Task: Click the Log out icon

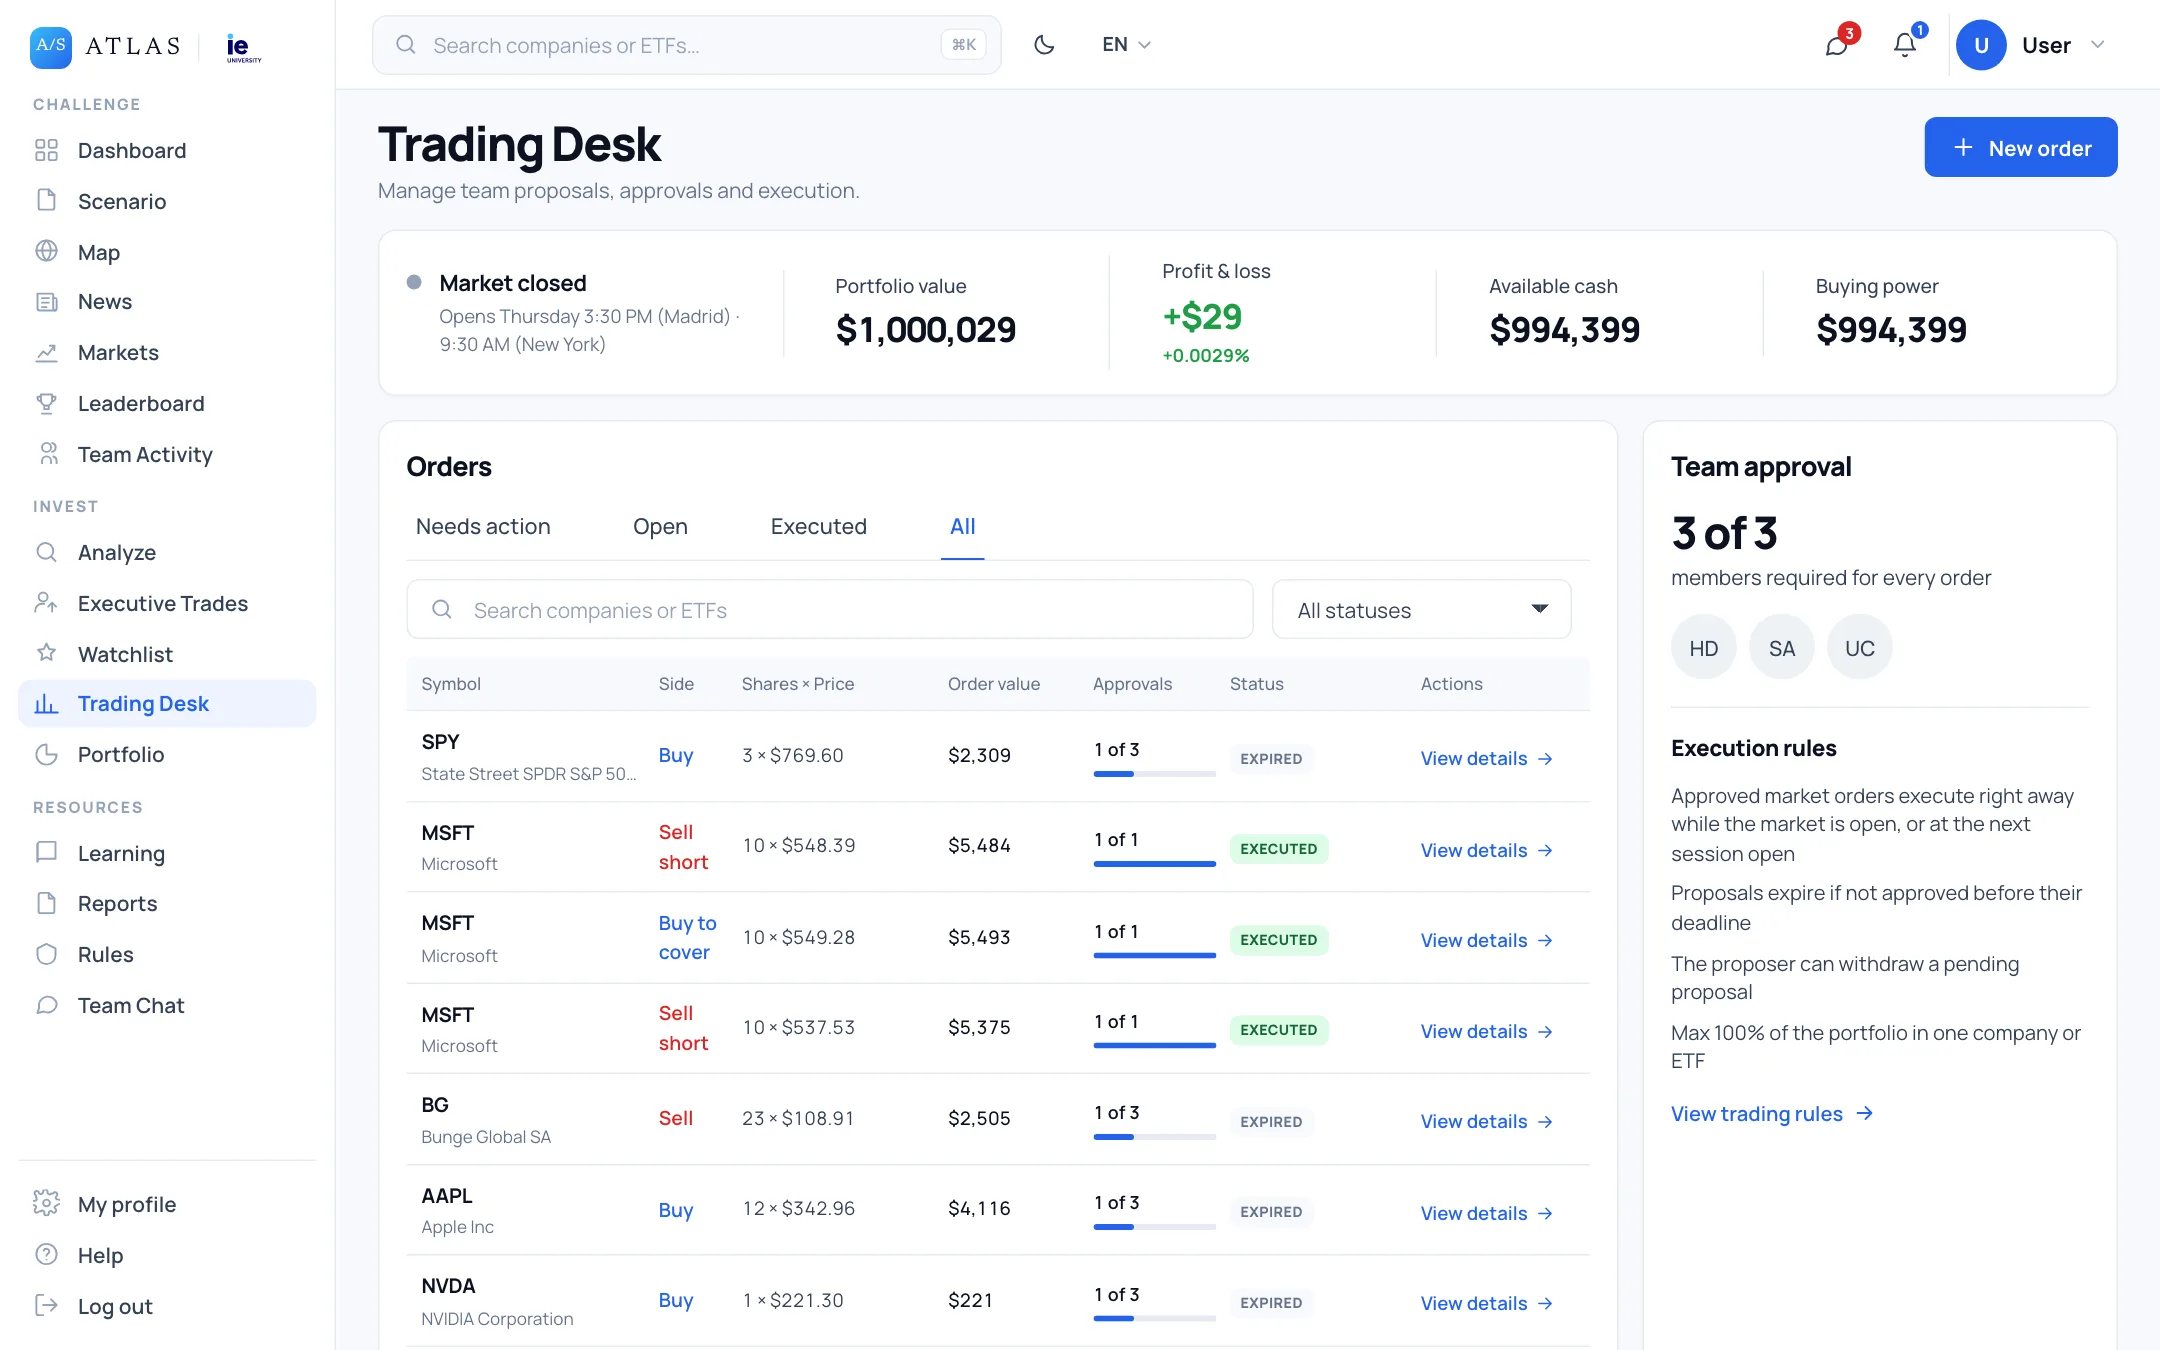Action: pos(46,1305)
